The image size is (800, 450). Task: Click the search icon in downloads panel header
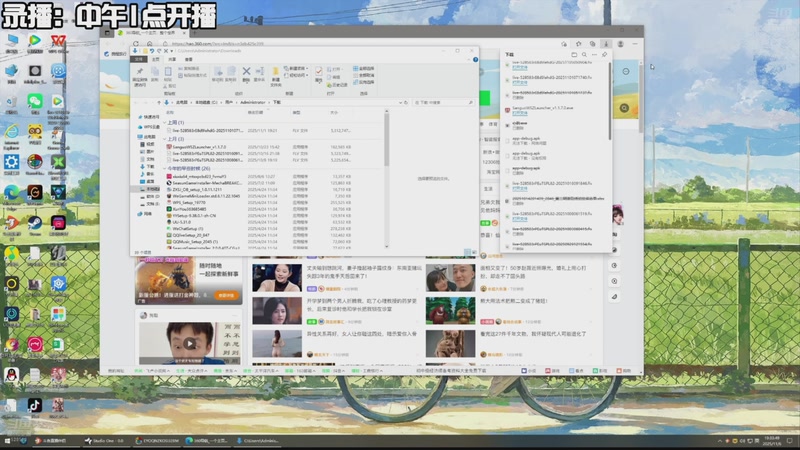(584, 54)
